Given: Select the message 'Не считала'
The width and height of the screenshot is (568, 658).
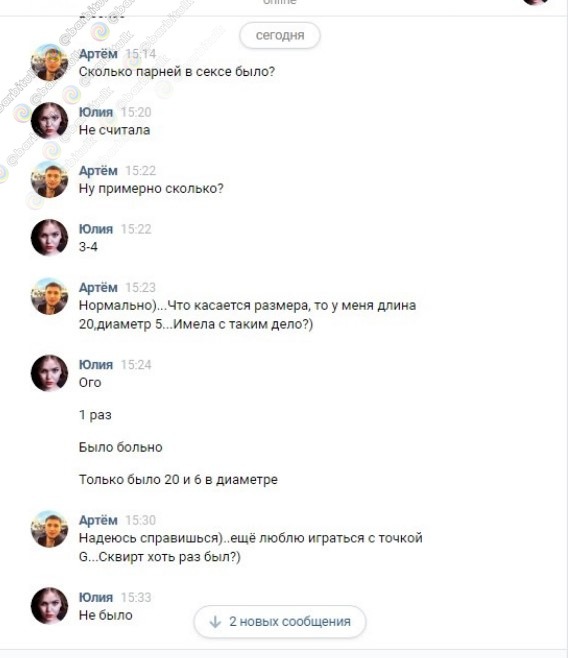Looking at the screenshot, I should point(115,130).
